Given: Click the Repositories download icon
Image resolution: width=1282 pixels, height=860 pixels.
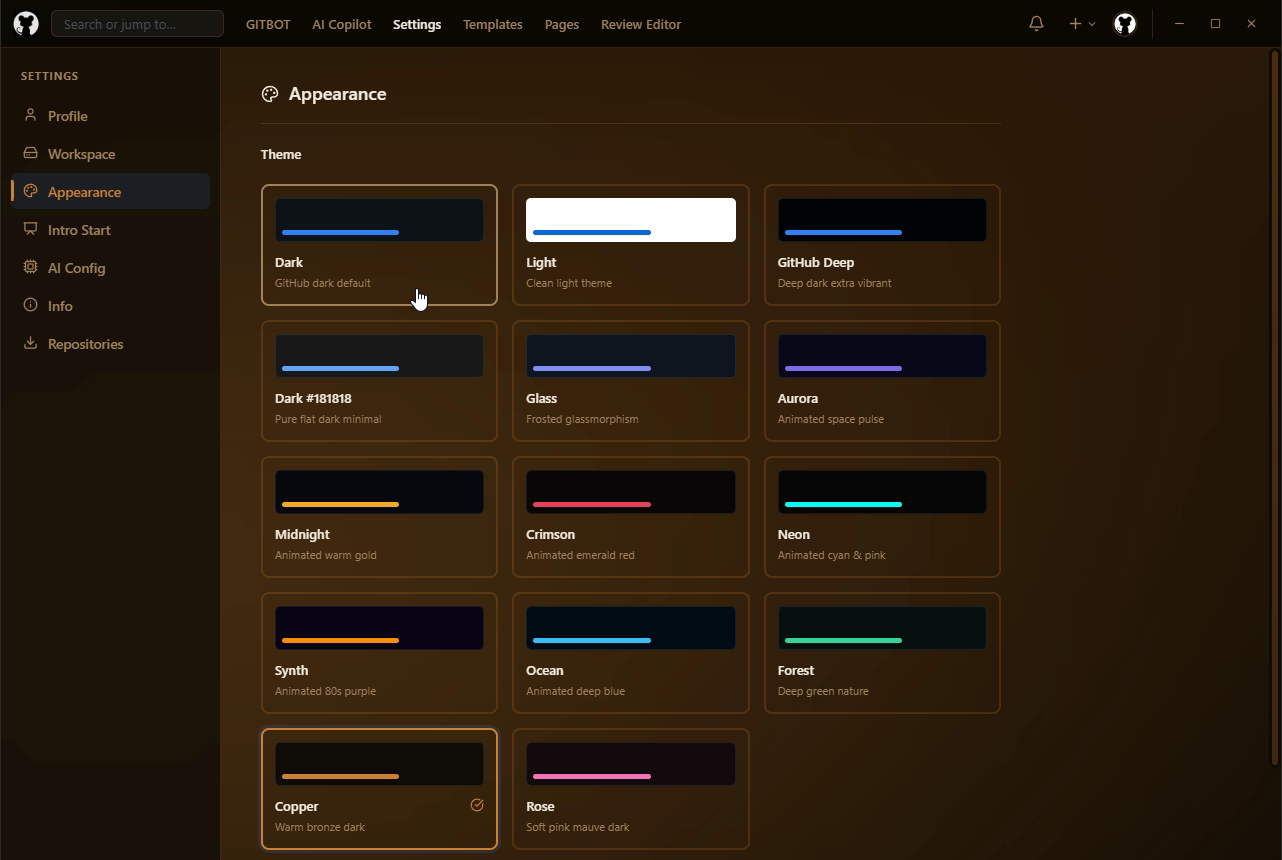Looking at the screenshot, I should pos(31,343).
